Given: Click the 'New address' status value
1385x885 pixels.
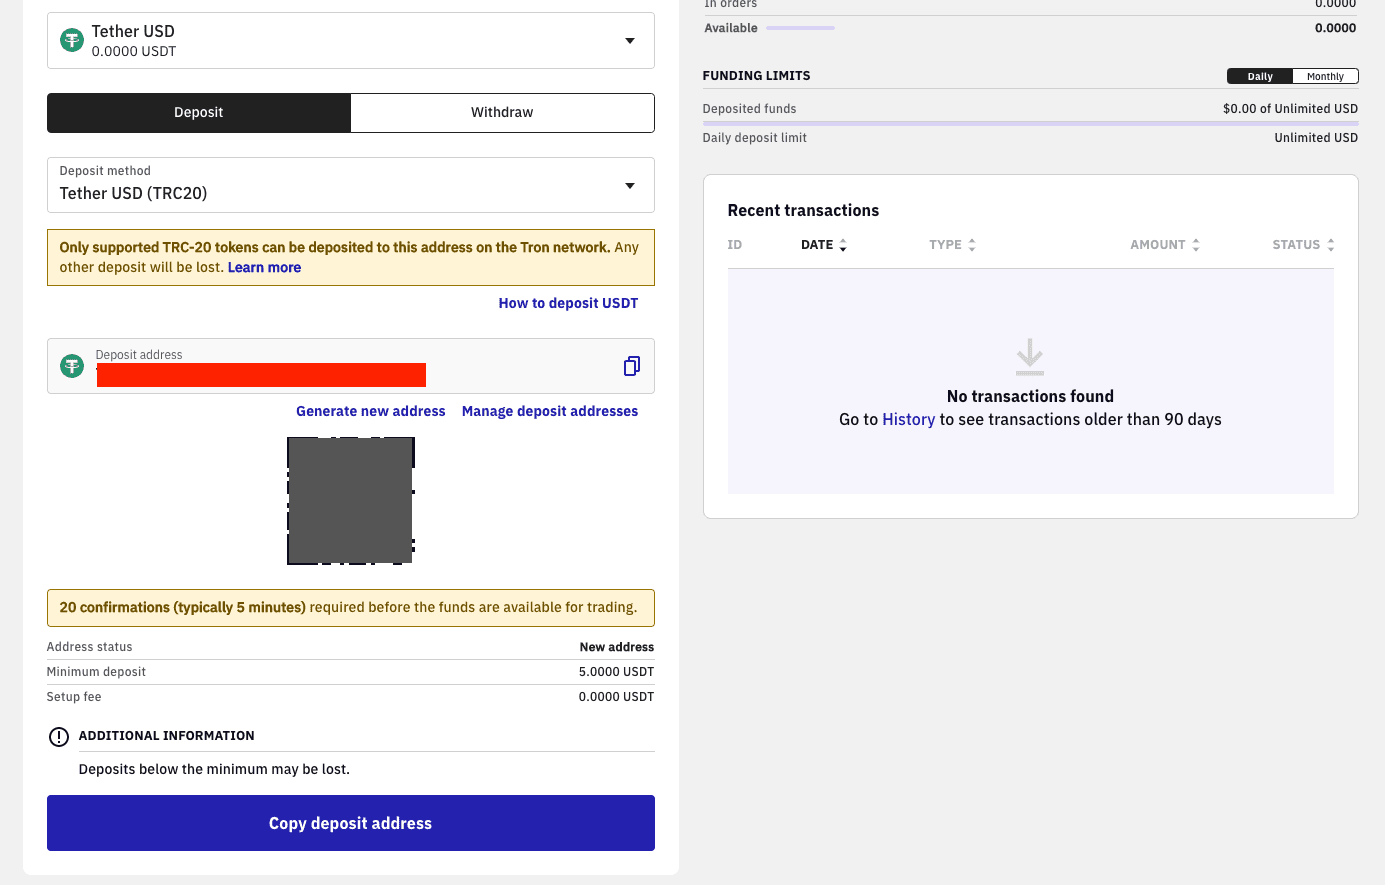Looking at the screenshot, I should 617,647.
